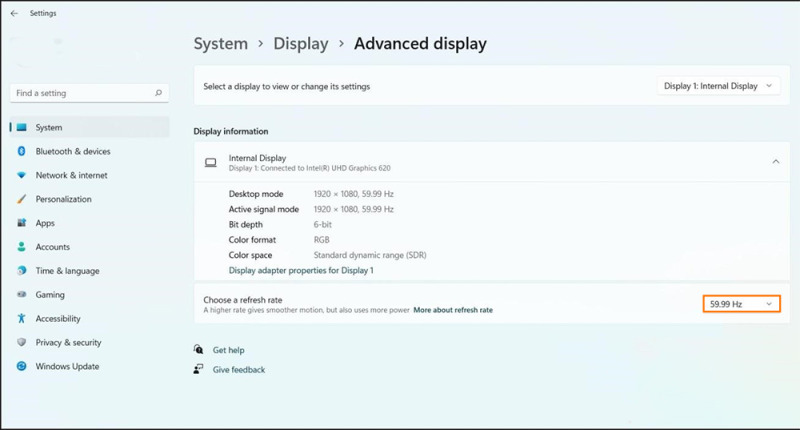This screenshot has width=800, height=430.
Task: Select System in the sidebar
Action: point(48,128)
